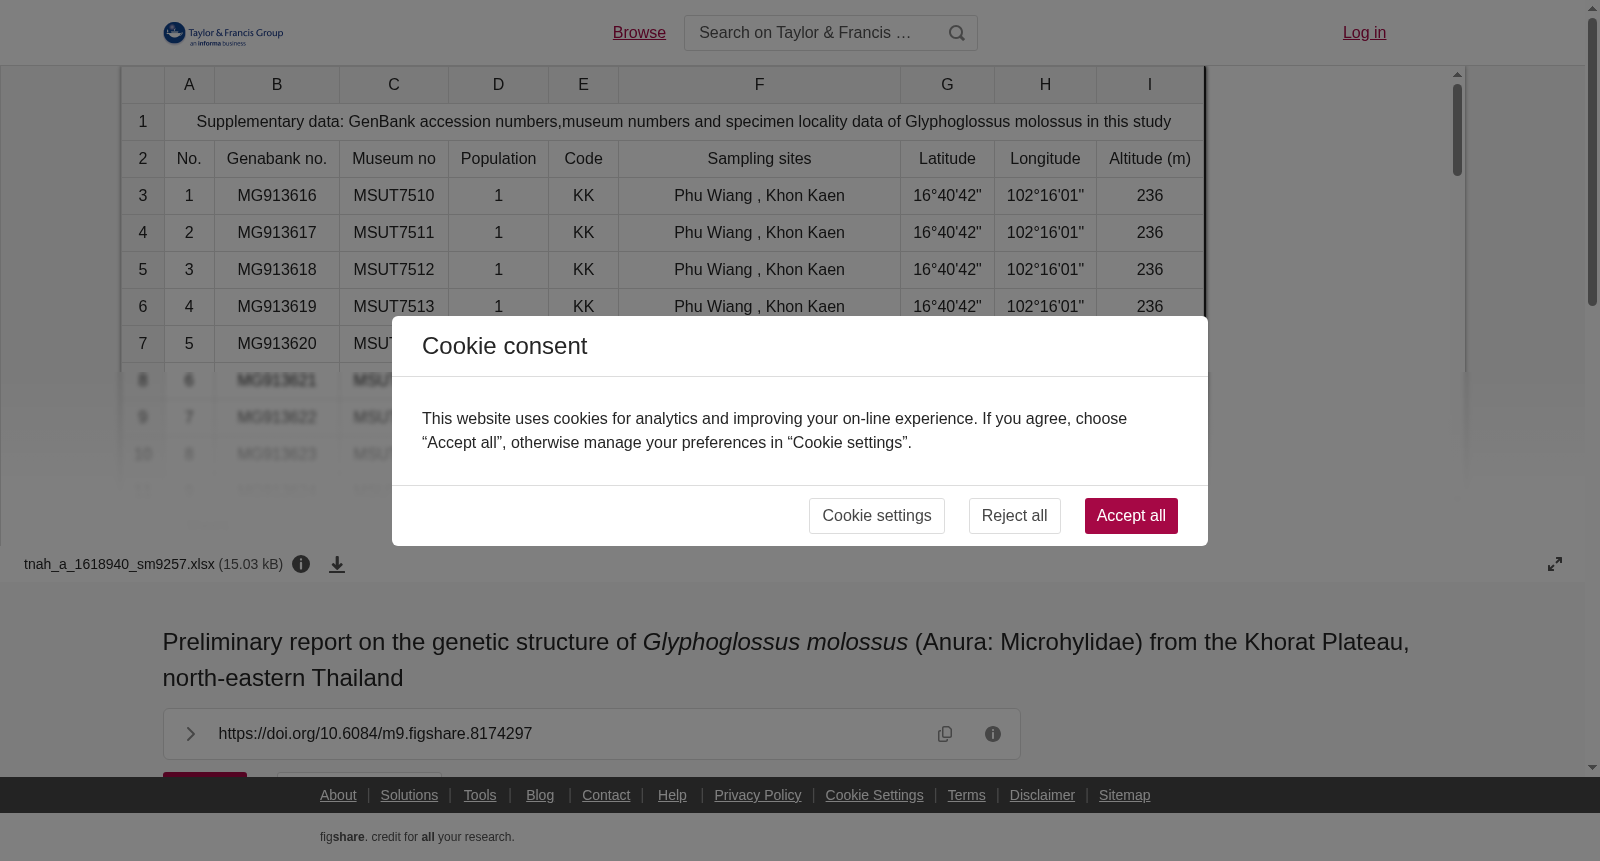Click Reject all cookies button
This screenshot has height=861, width=1600.
tap(1015, 516)
